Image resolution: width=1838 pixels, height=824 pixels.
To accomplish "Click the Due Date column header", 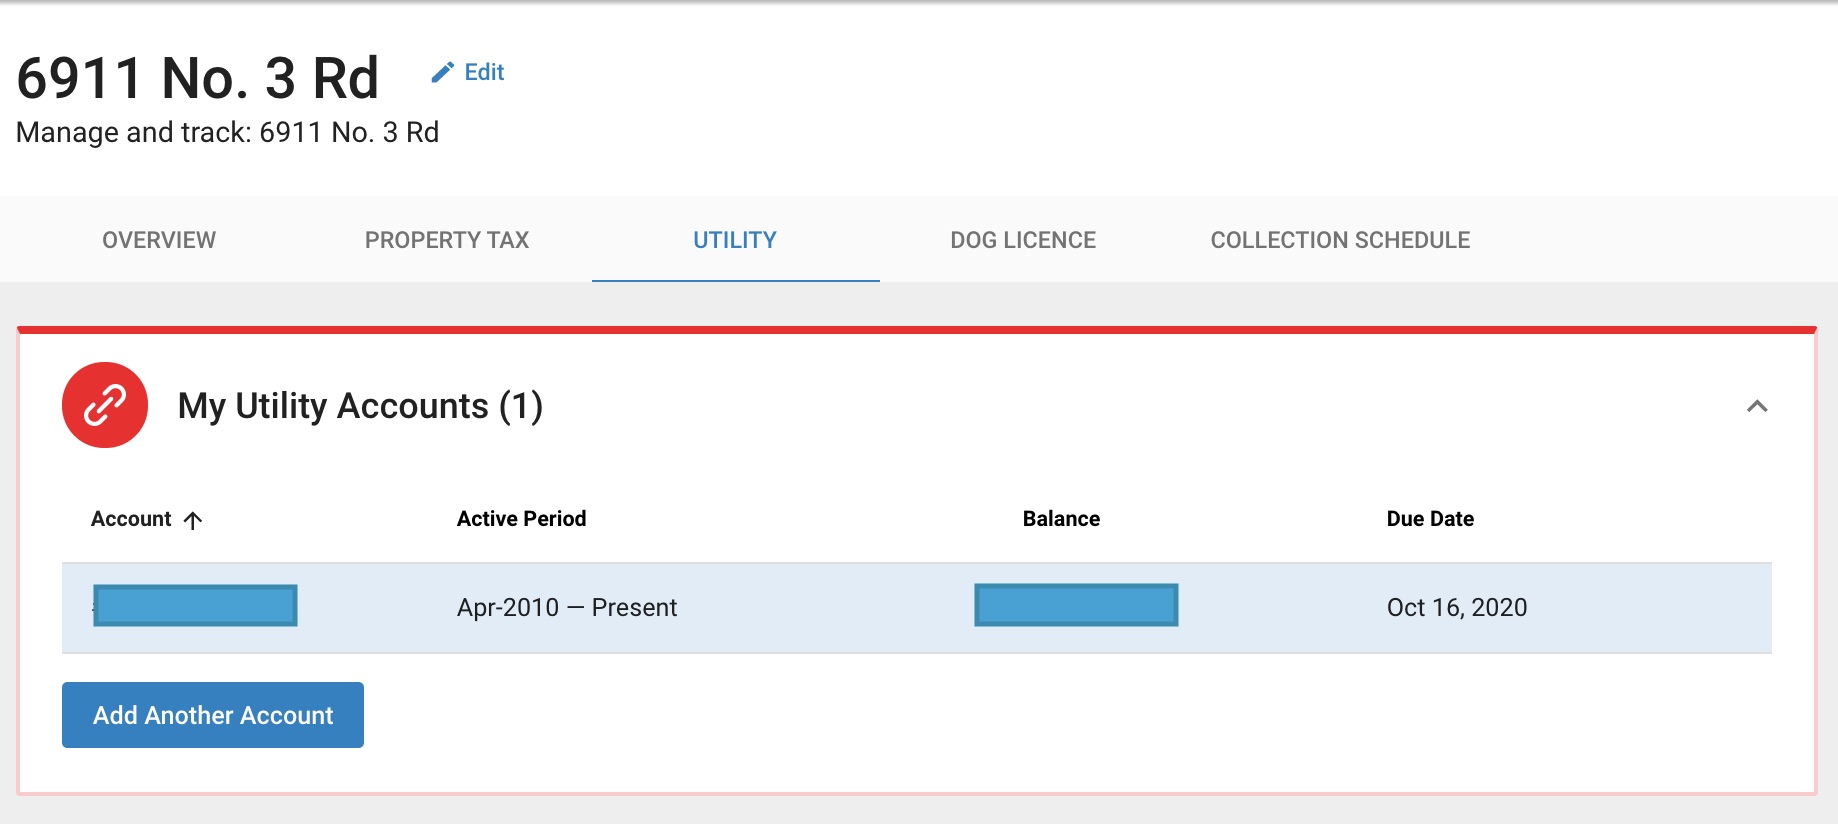I will [1430, 519].
